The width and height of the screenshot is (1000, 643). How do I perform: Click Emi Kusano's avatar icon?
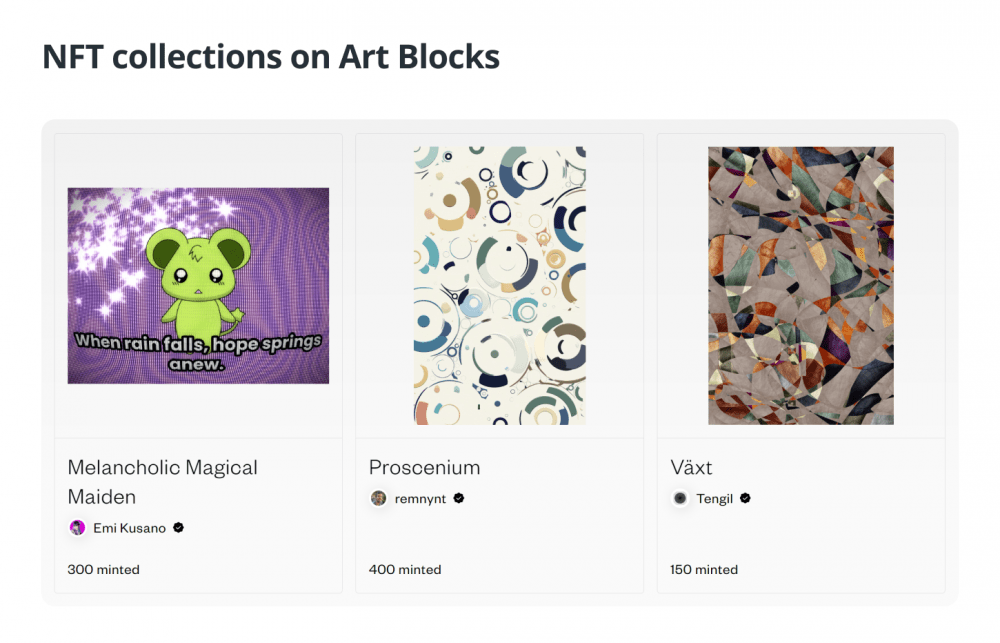tap(77, 528)
